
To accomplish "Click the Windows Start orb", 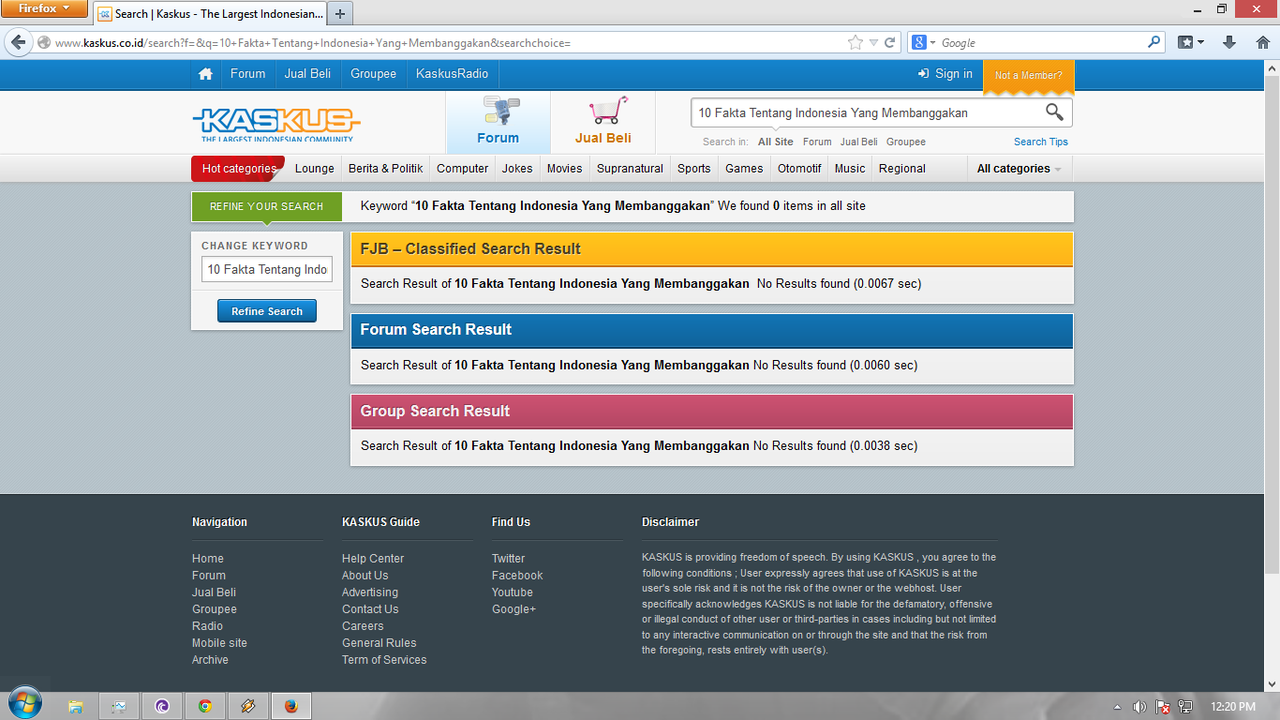I will (25, 704).
